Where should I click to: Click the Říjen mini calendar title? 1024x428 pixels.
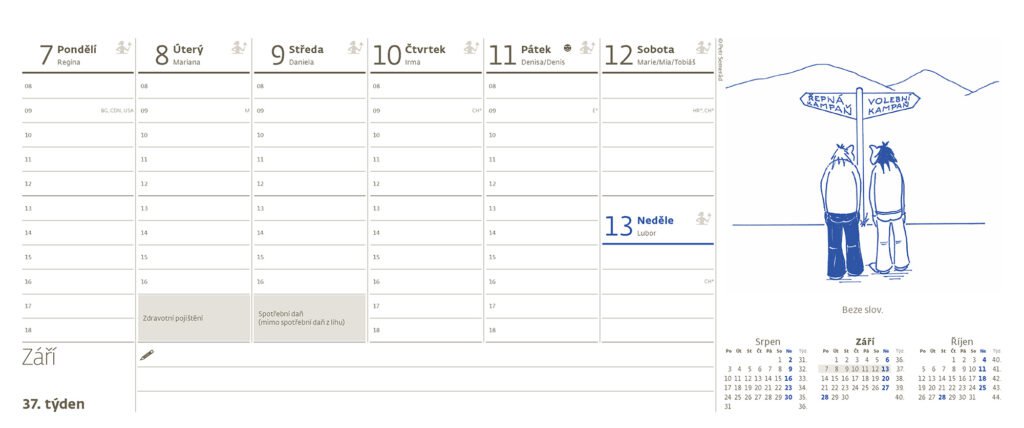pos(959,342)
